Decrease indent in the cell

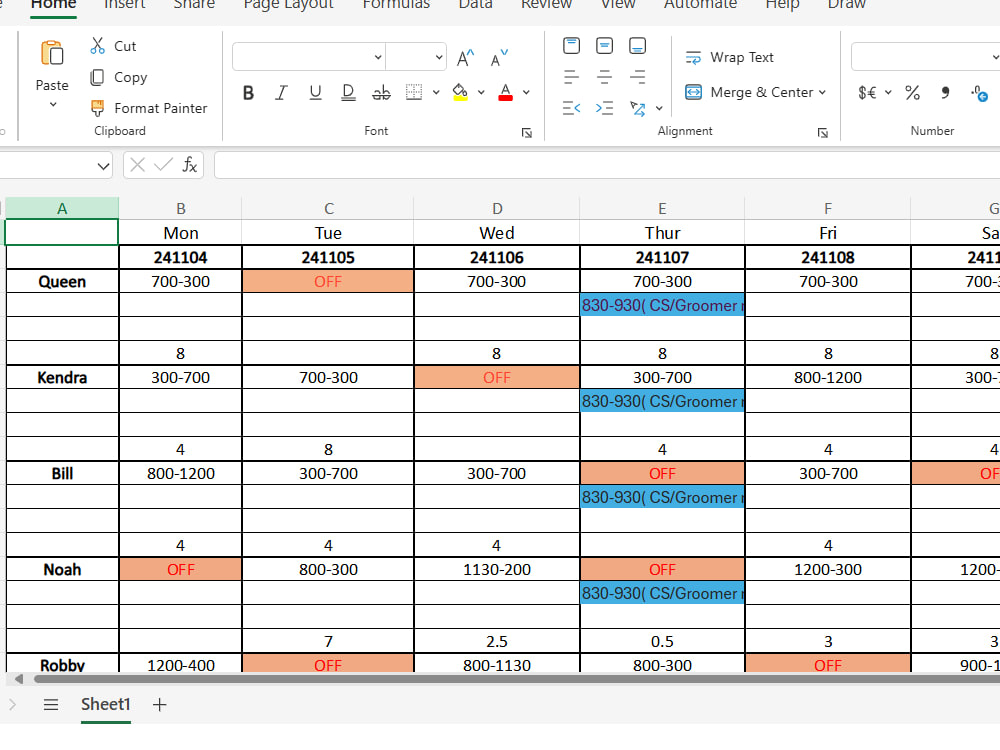click(571, 108)
